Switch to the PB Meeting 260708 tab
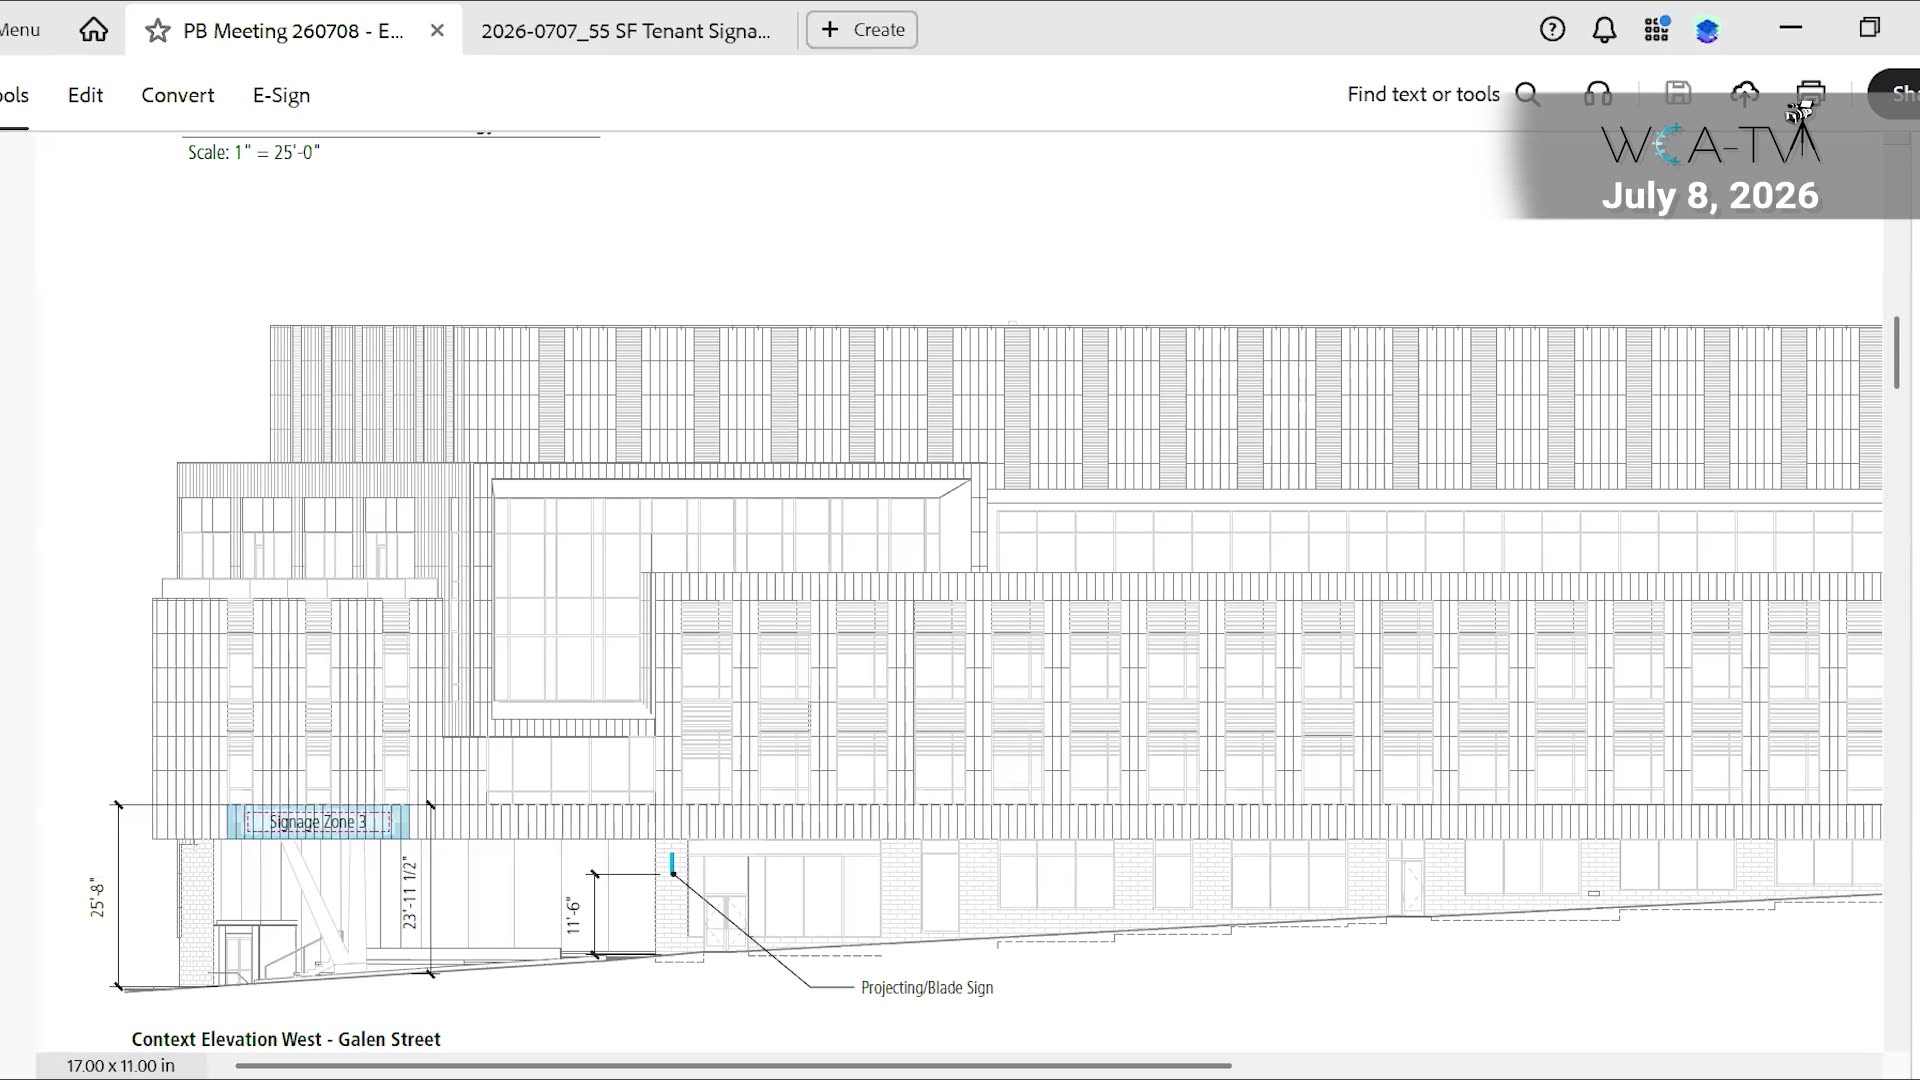Viewport: 1920px width, 1080px height. pyautogui.click(x=293, y=31)
